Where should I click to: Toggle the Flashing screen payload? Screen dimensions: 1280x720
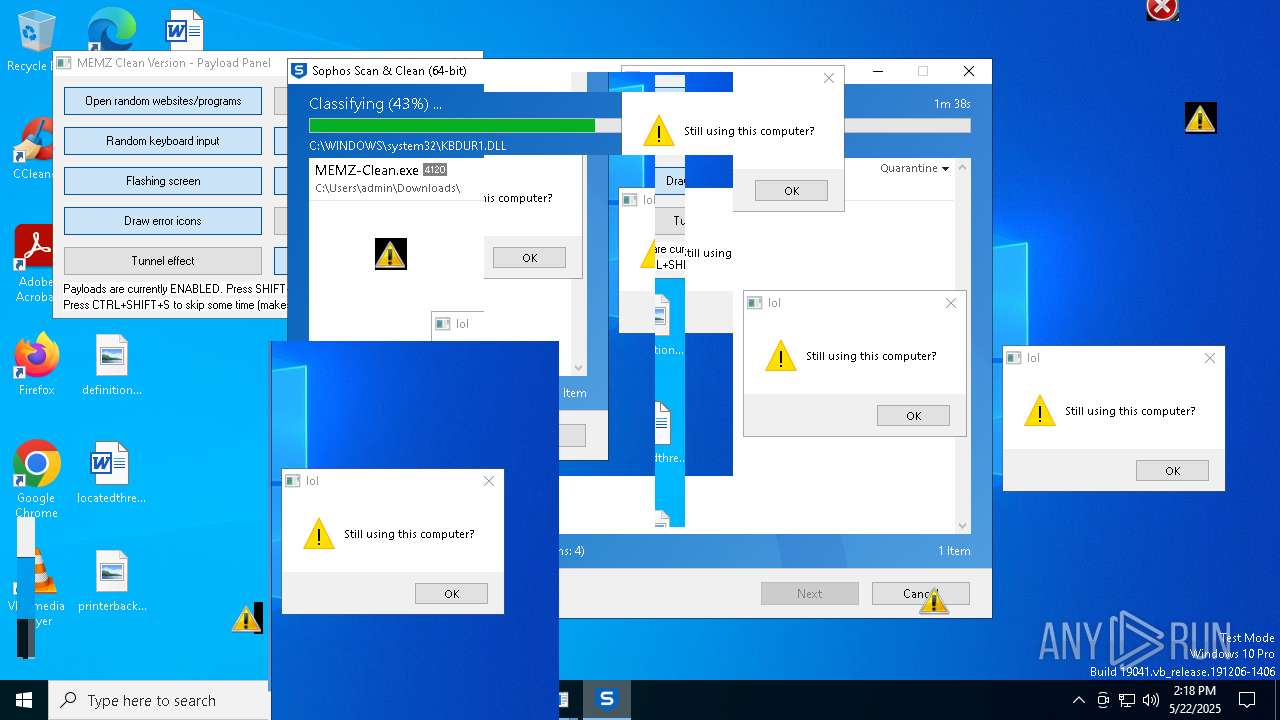[163, 181]
